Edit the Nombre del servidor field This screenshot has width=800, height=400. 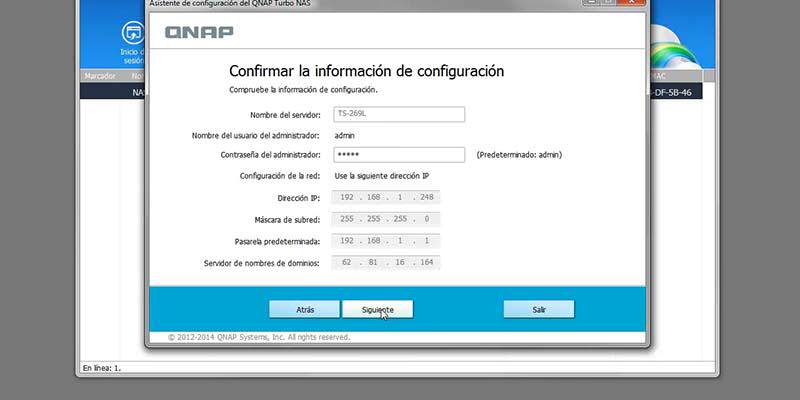[x=399, y=114]
